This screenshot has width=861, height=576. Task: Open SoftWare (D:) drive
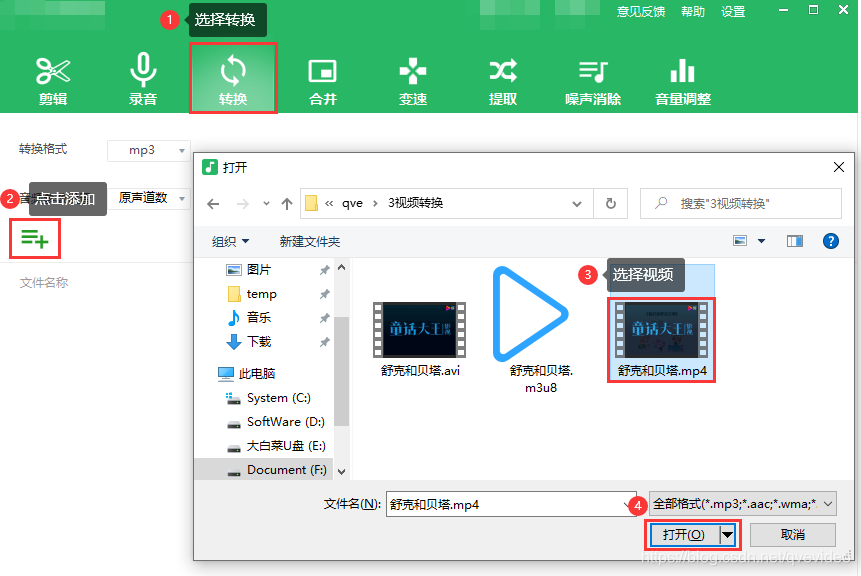[286, 422]
